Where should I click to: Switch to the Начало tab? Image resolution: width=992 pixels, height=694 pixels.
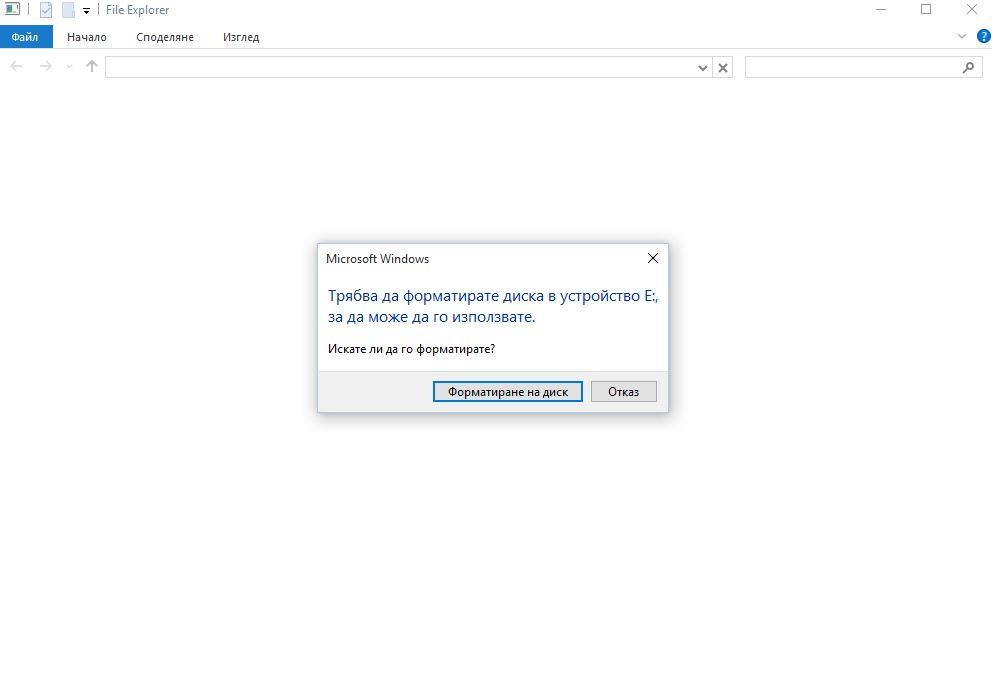pos(87,37)
